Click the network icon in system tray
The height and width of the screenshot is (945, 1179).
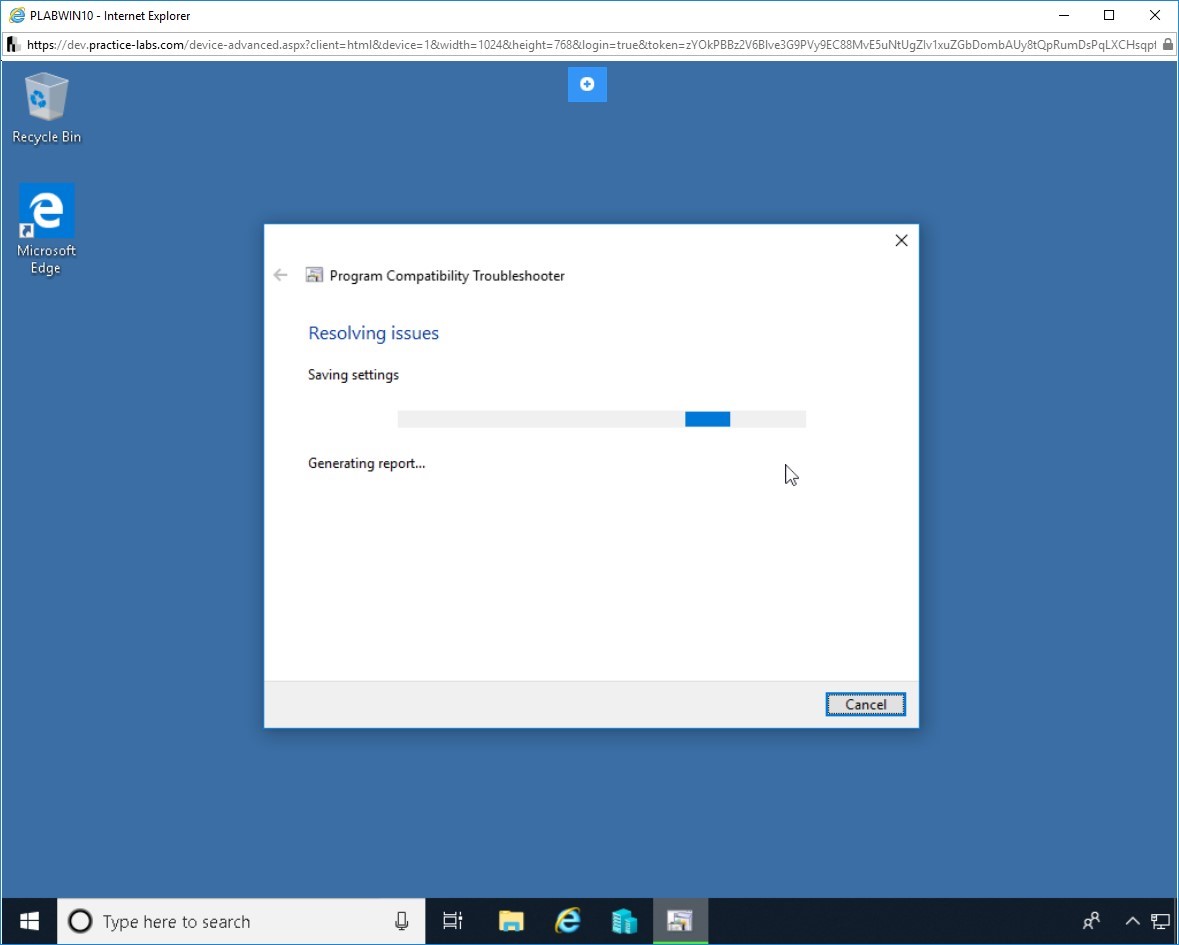click(1160, 921)
